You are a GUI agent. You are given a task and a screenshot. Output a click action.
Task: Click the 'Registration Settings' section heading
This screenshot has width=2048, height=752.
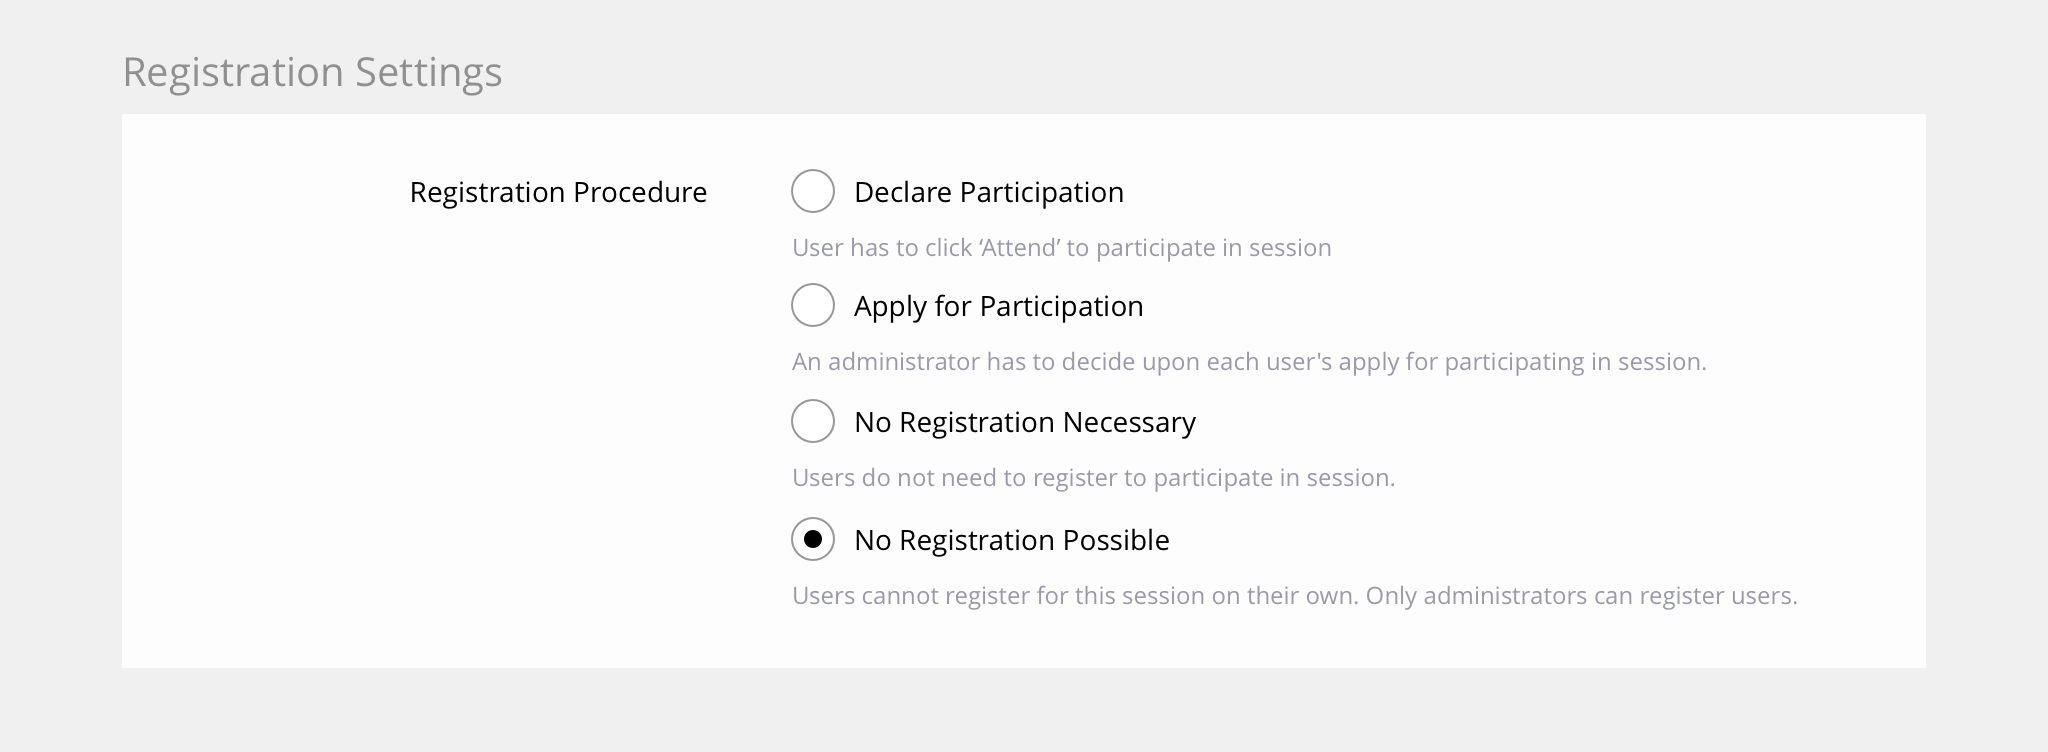tap(312, 72)
